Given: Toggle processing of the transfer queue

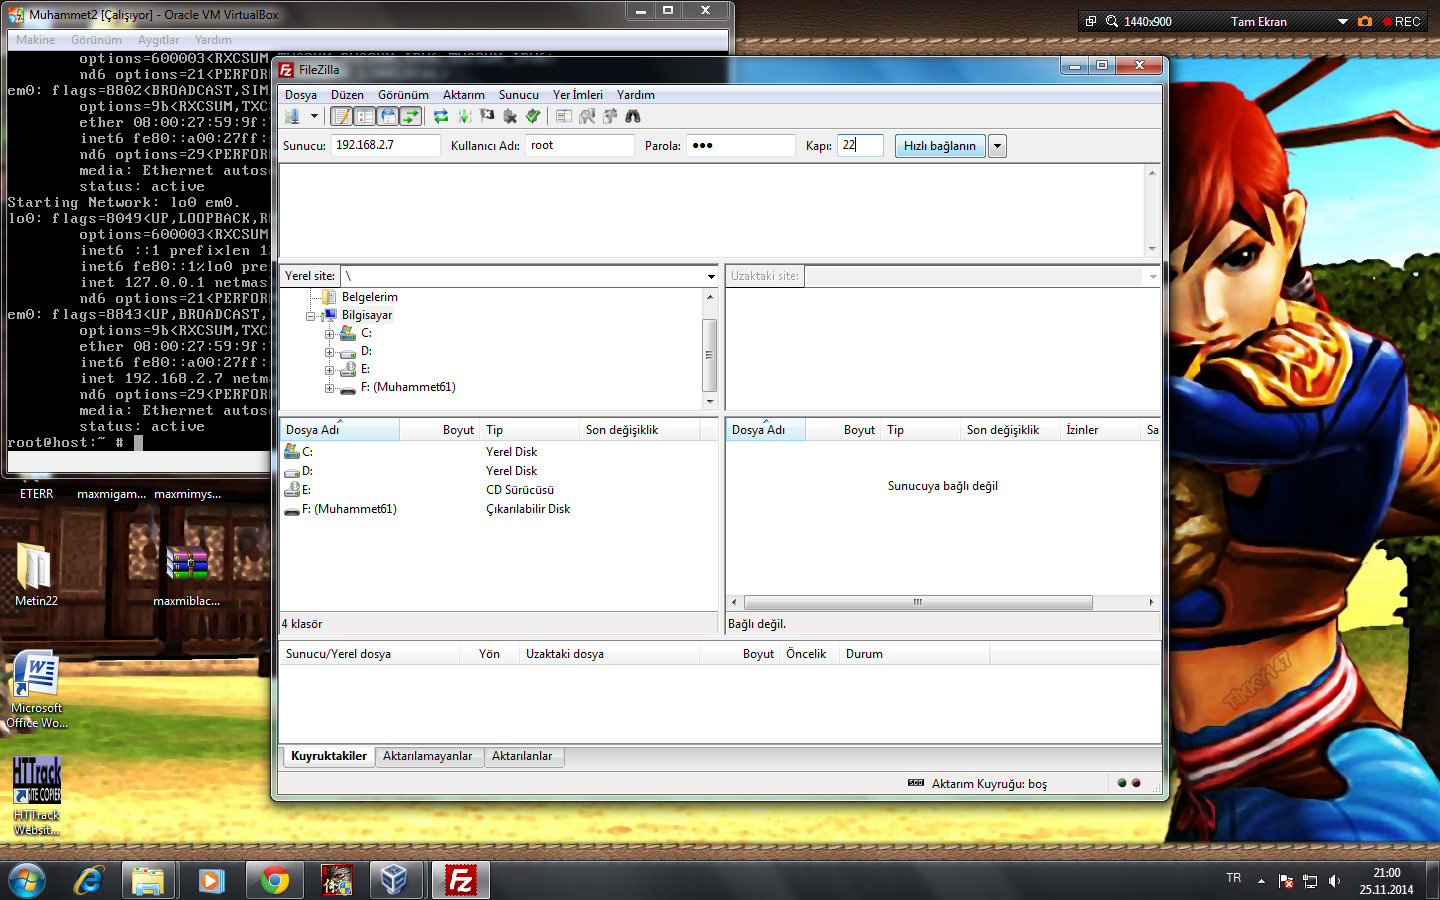Looking at the screenshot, I should coord(464,116).
